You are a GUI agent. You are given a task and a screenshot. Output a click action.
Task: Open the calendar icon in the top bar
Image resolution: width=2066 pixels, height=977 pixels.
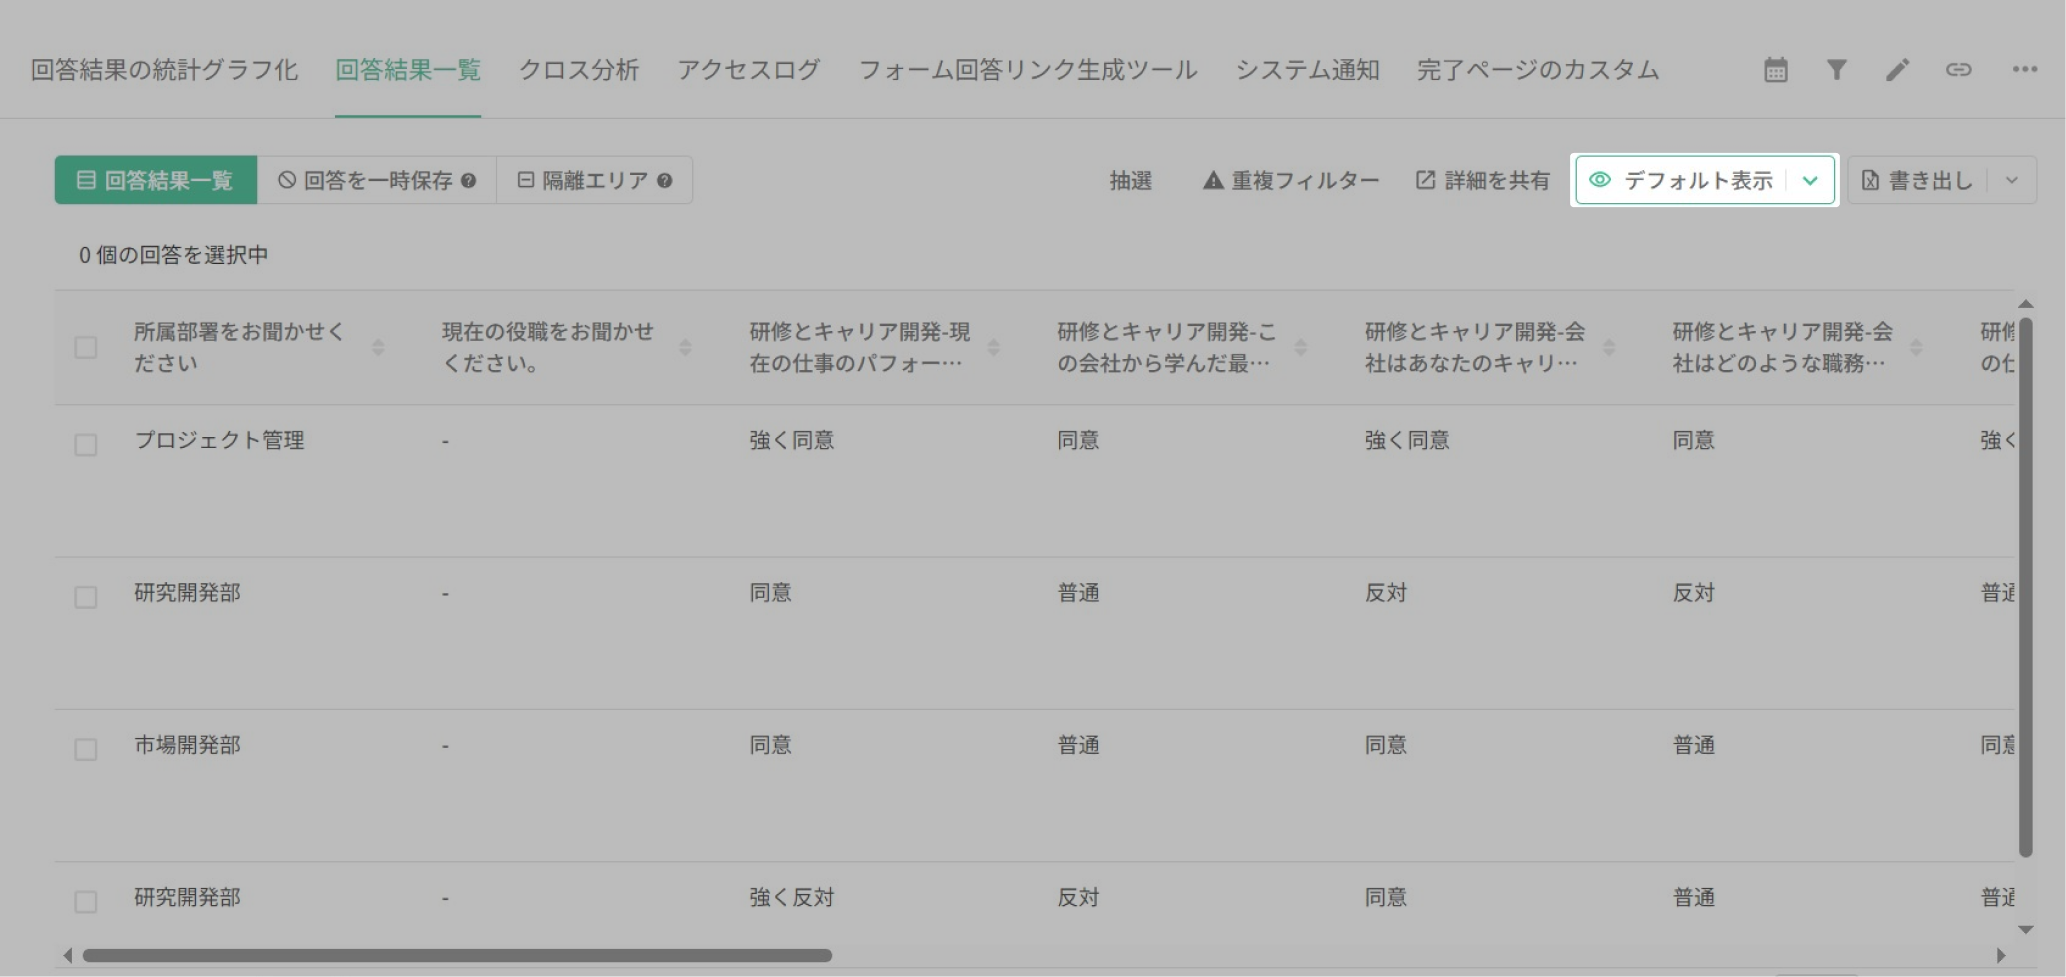(1775, 70)
